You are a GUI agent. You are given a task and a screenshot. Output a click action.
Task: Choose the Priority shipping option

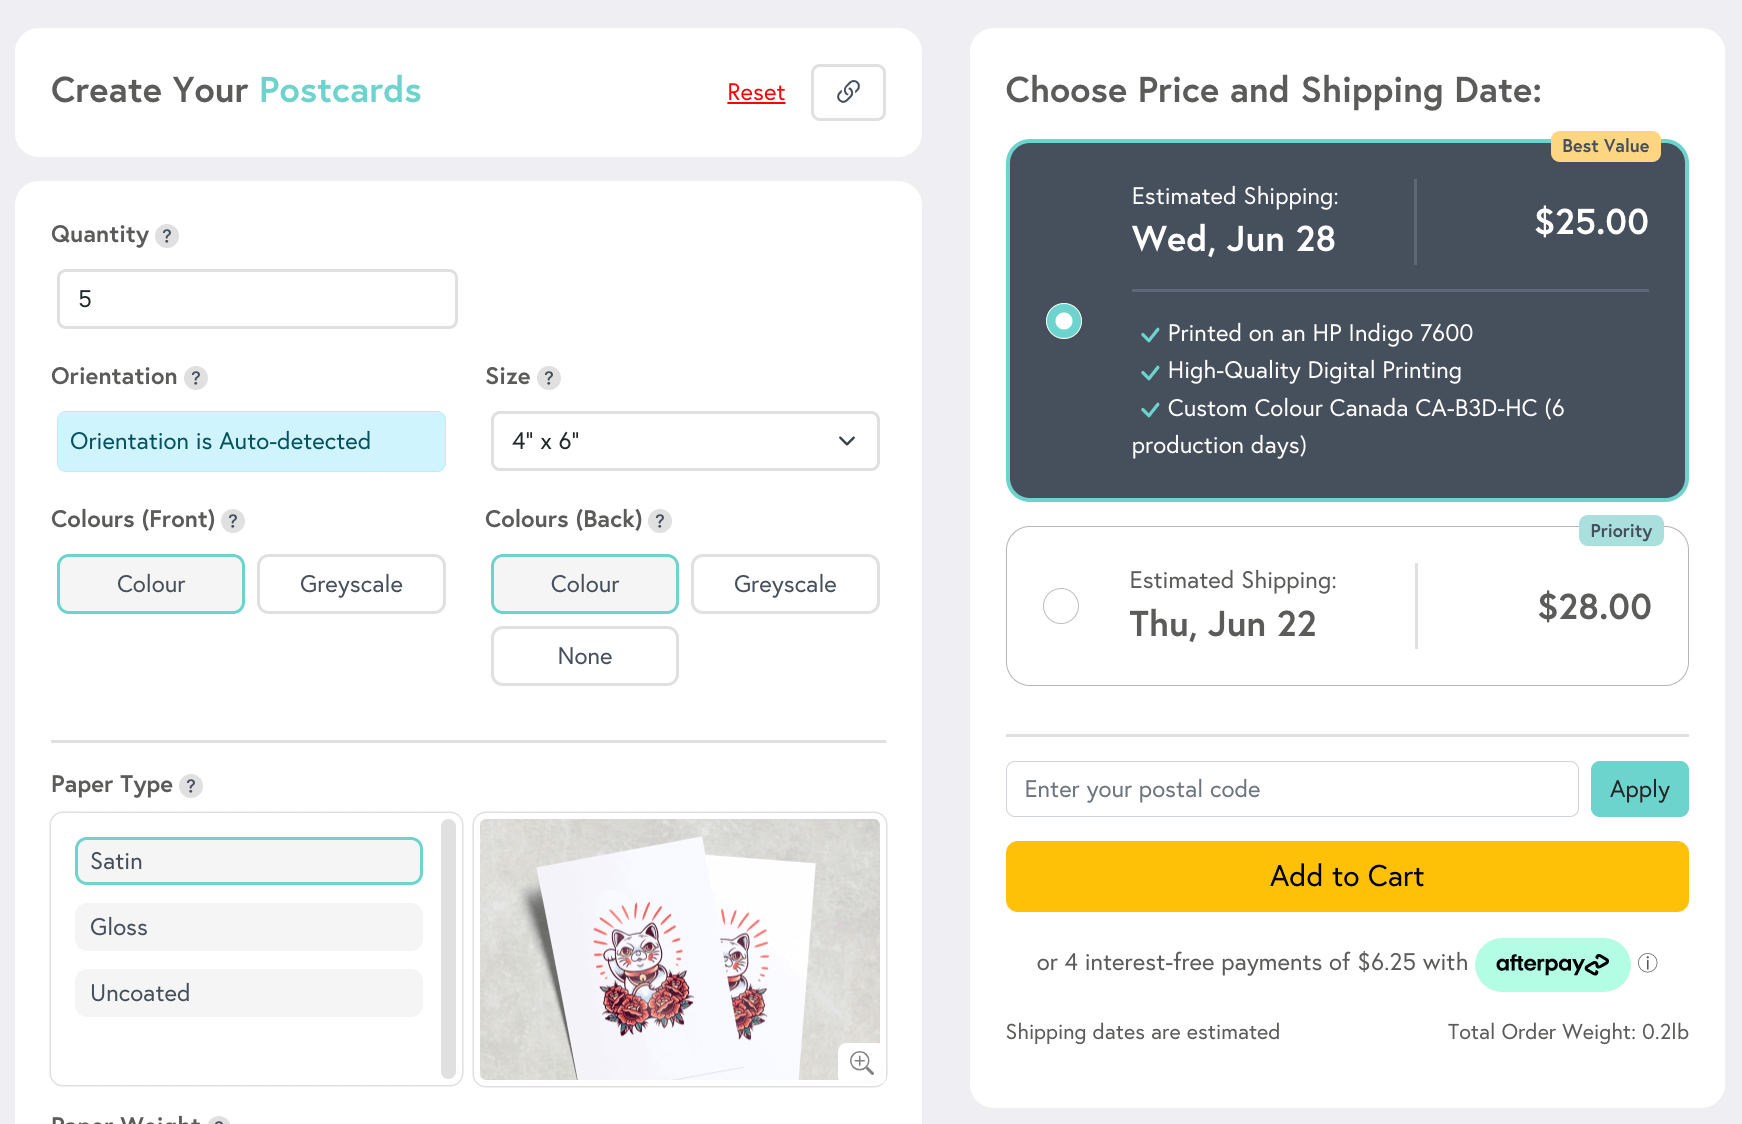1061,606
